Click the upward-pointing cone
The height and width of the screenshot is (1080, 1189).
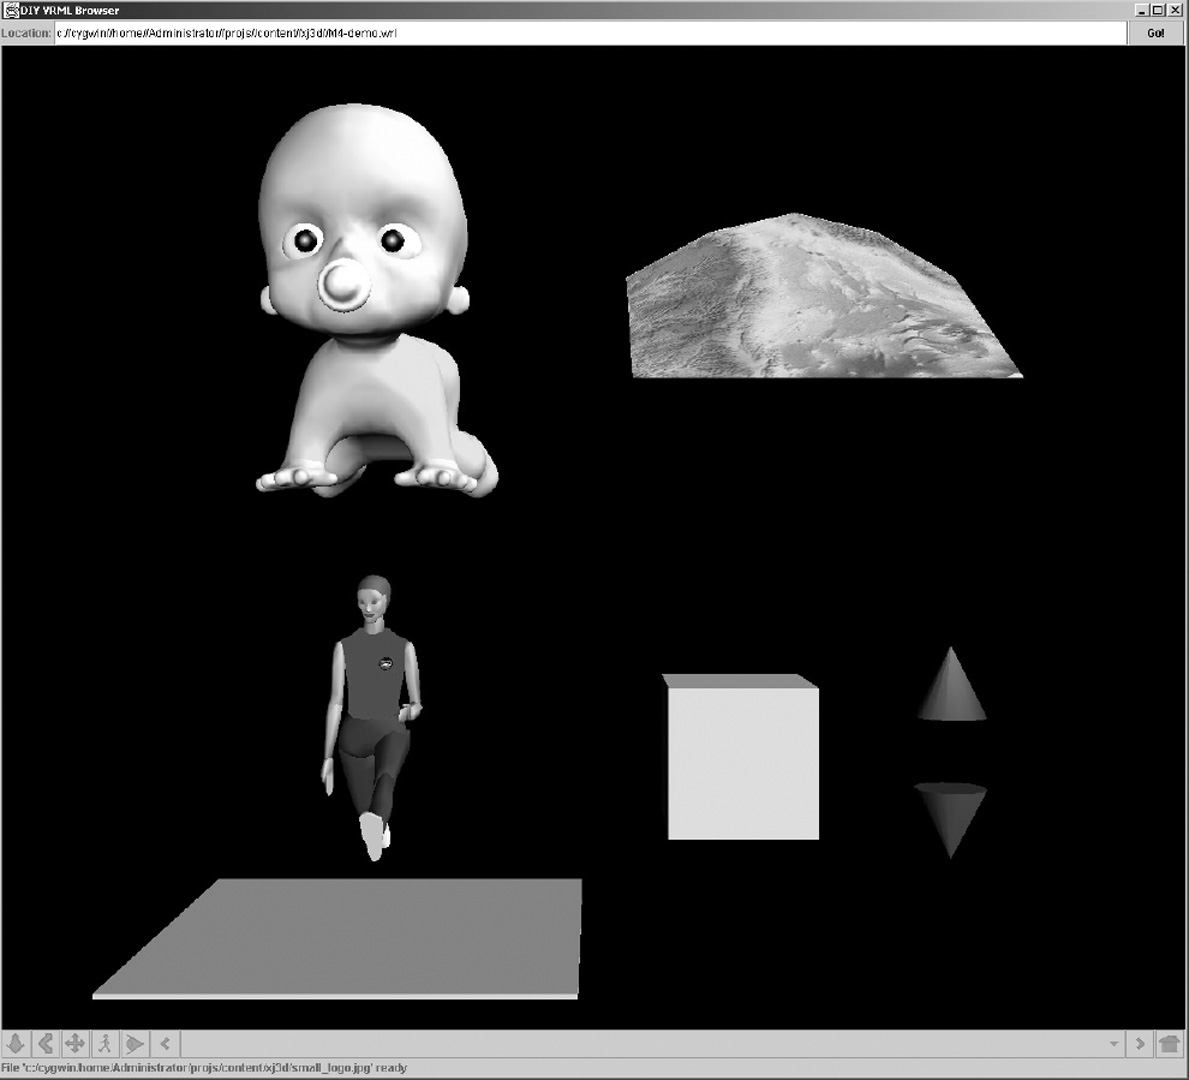[x=951, y=692]
